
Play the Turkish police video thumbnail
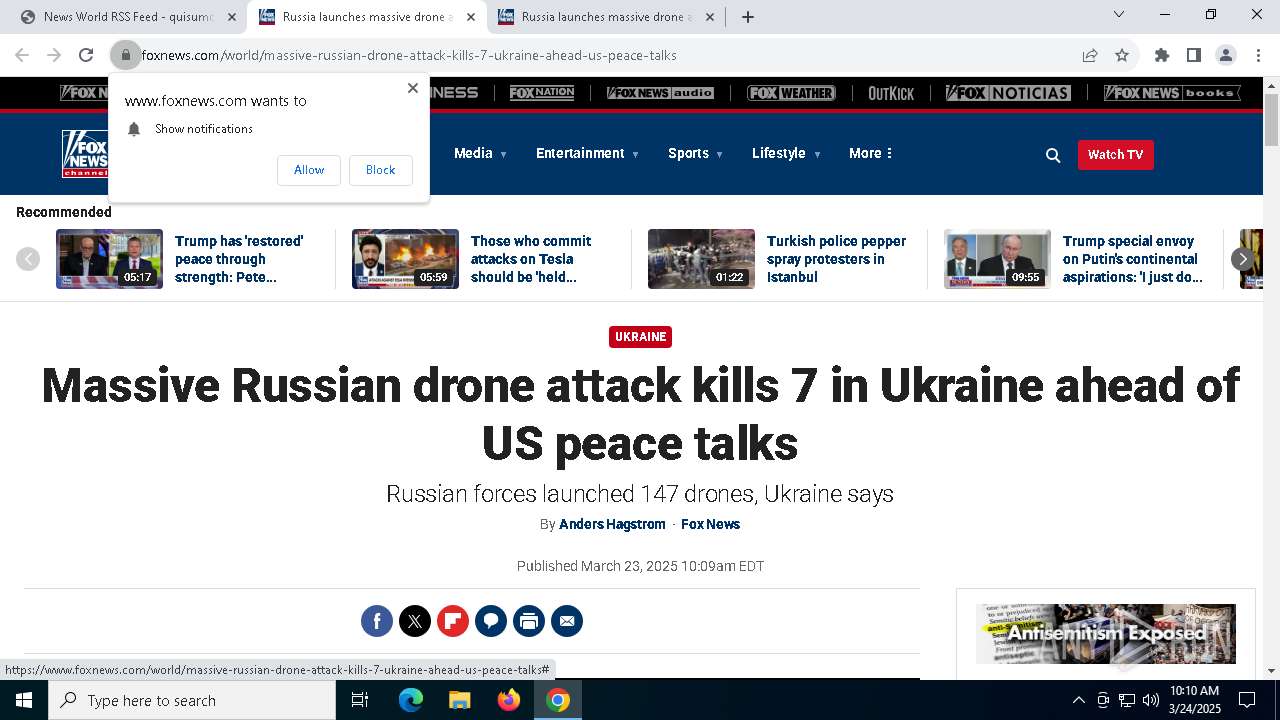click(701, 259)
